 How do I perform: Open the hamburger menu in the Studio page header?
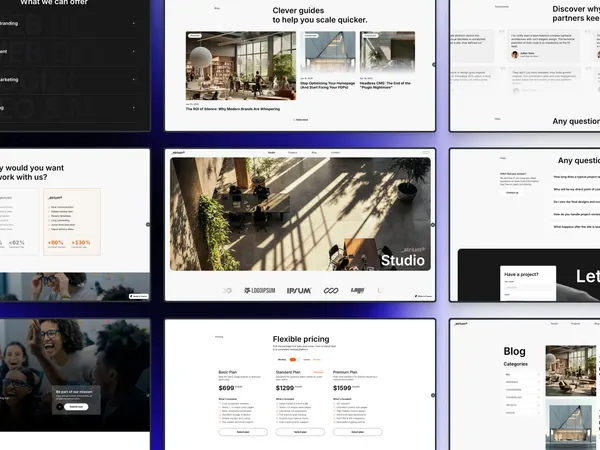(x=426, y=152)
